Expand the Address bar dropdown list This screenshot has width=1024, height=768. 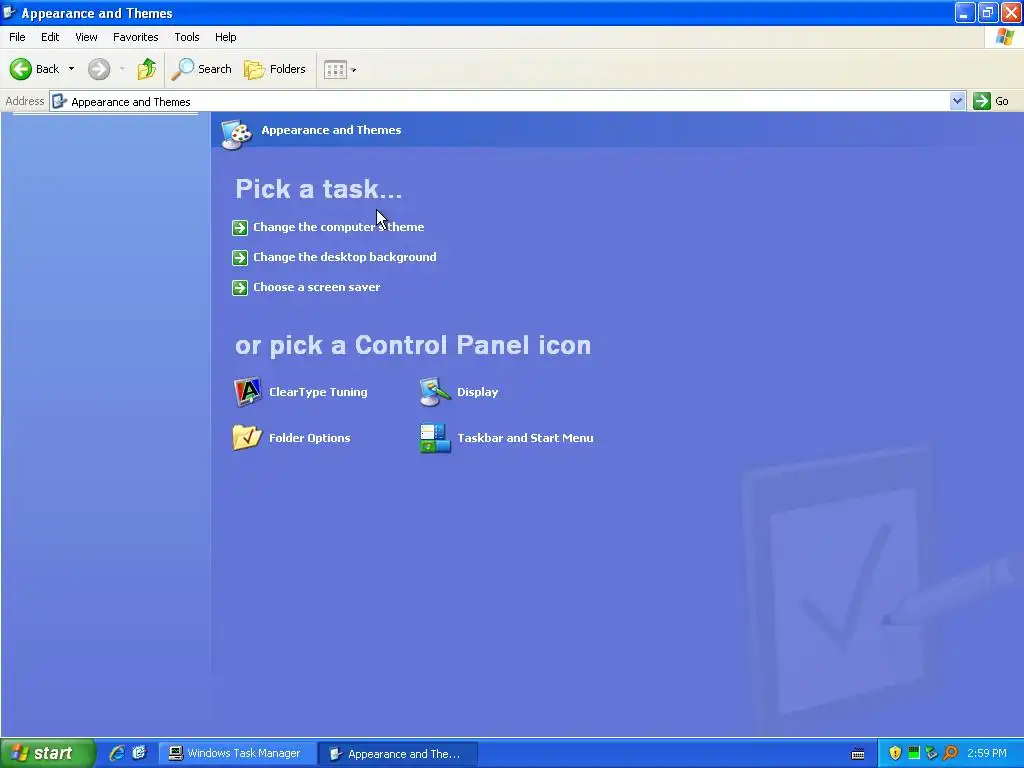pyautogui.click(x=957, y=101)
